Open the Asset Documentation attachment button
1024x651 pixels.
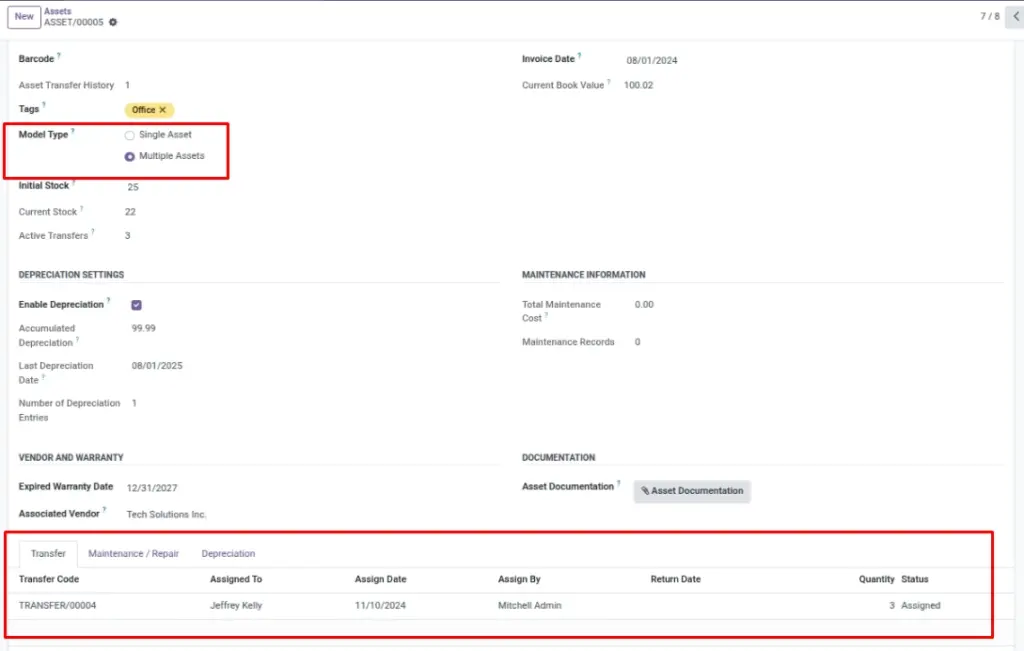[692, 491]
